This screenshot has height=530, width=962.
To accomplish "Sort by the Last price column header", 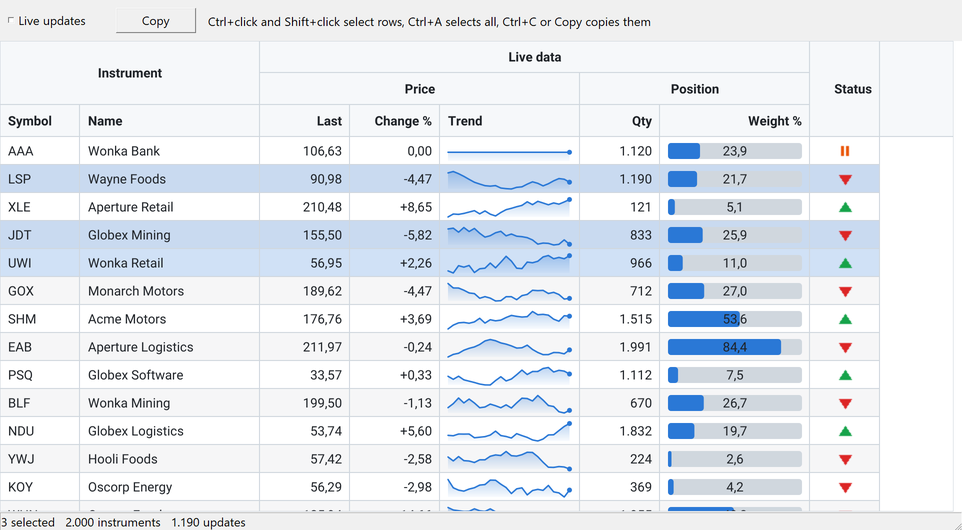I will 304,121.
